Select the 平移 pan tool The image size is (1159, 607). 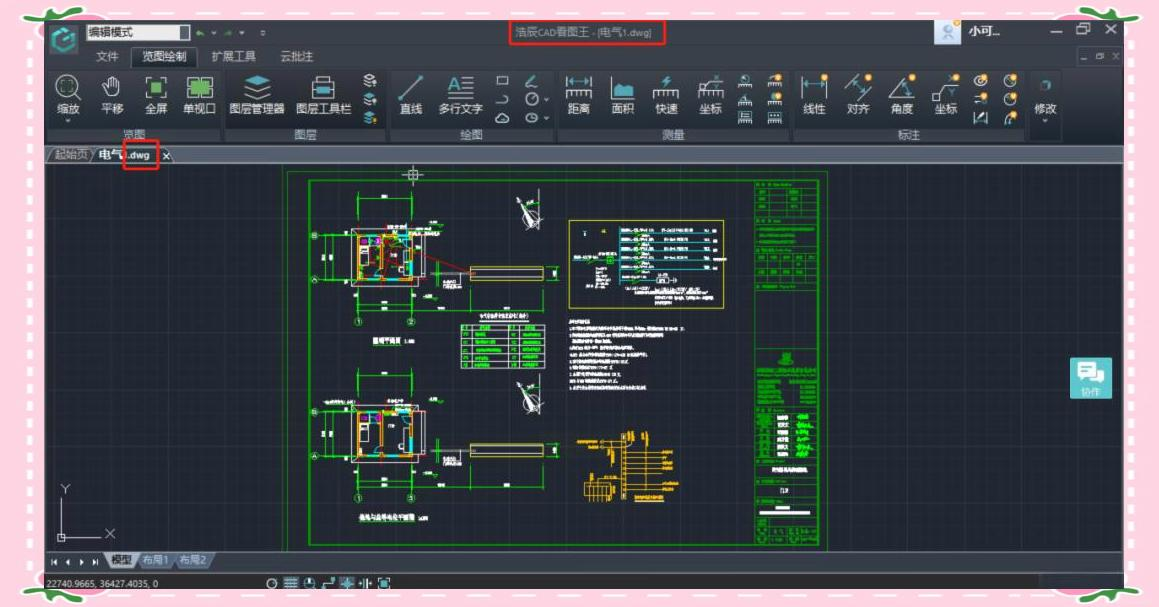(111, 94)
